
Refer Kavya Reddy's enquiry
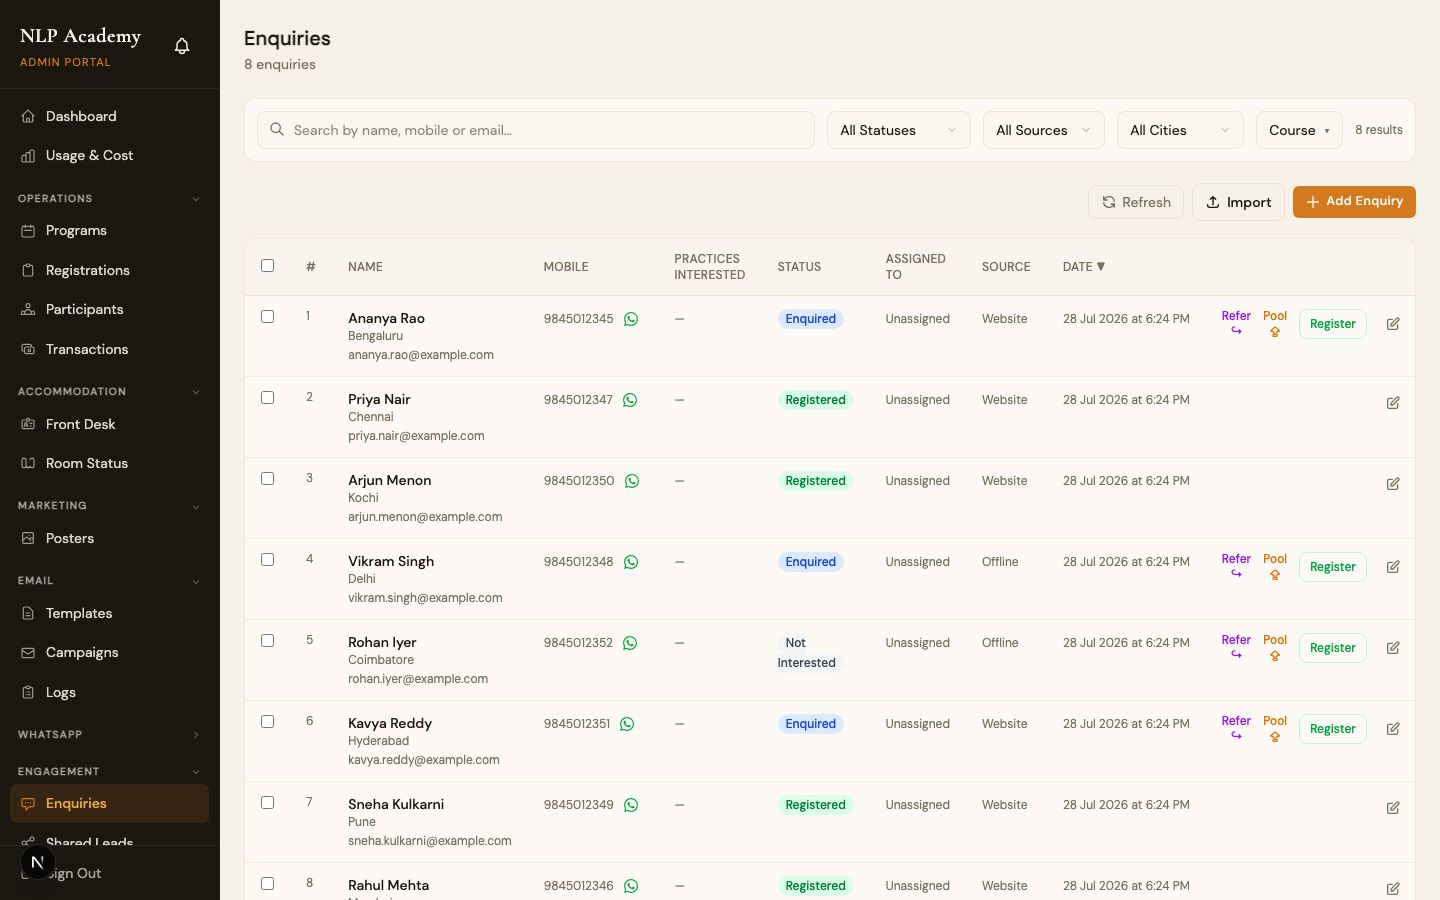click(x=1236, y=728)
